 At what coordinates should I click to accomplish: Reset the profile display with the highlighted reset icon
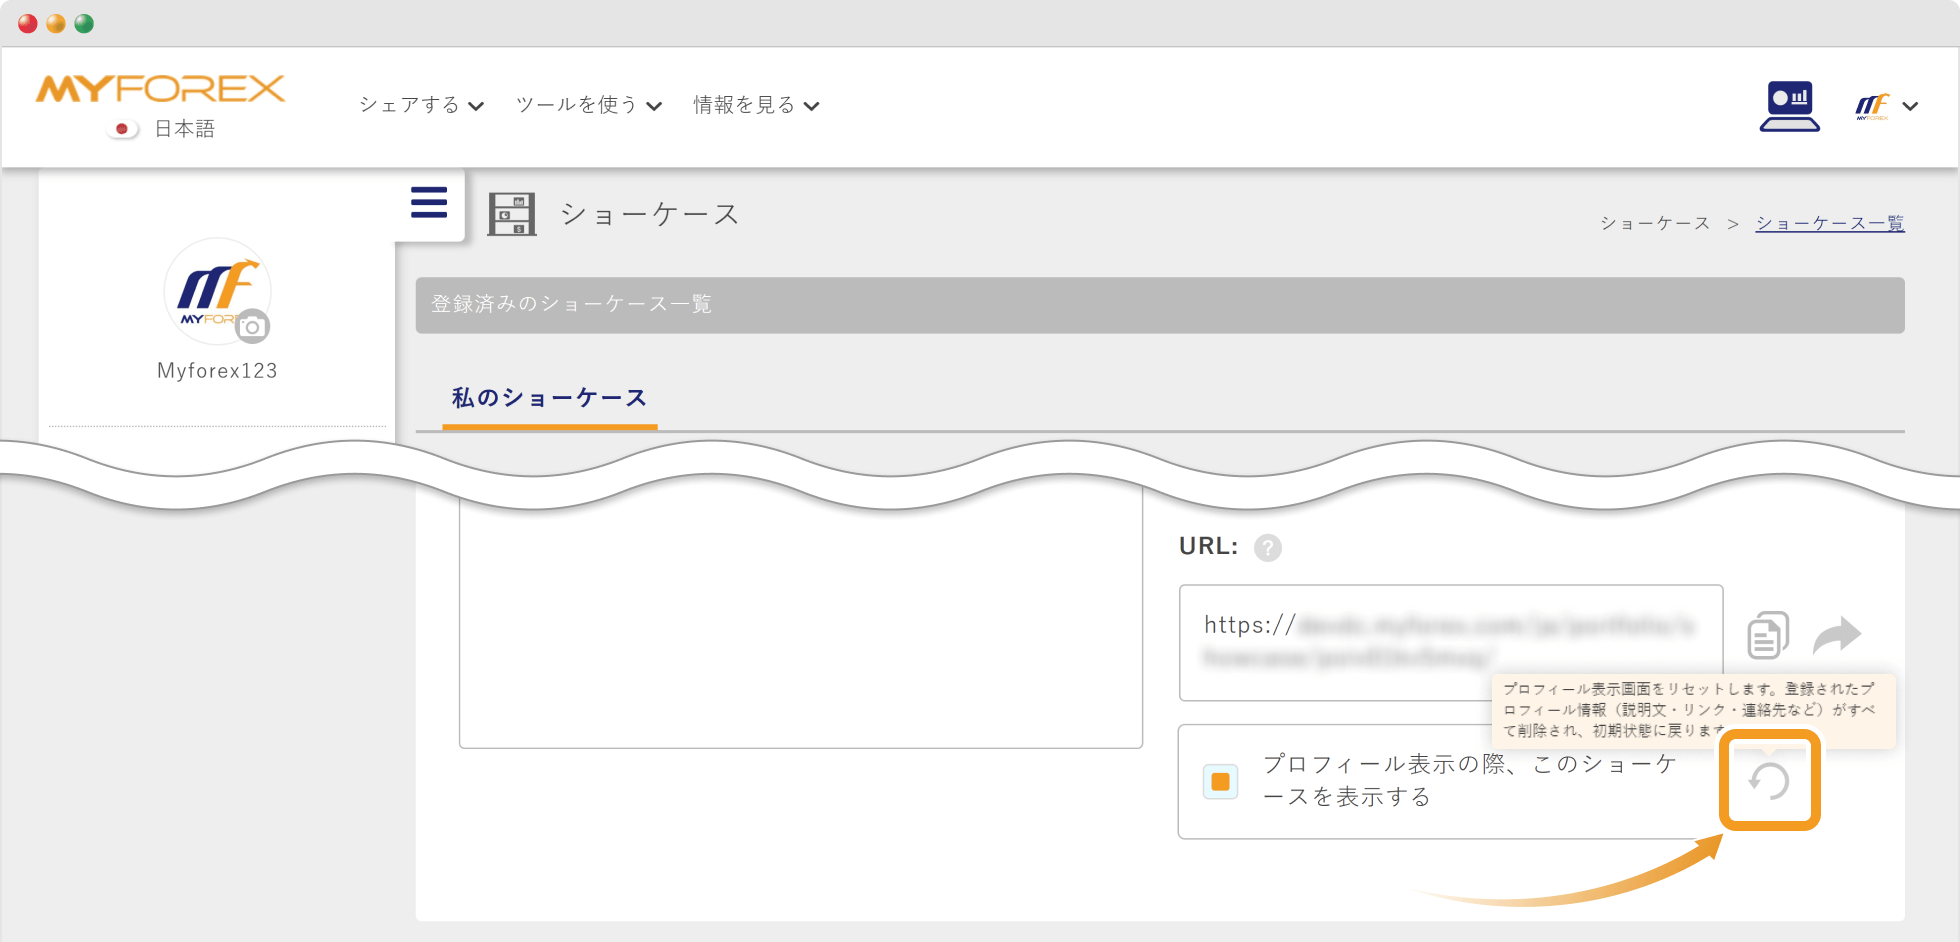[x=1769, y=781]
